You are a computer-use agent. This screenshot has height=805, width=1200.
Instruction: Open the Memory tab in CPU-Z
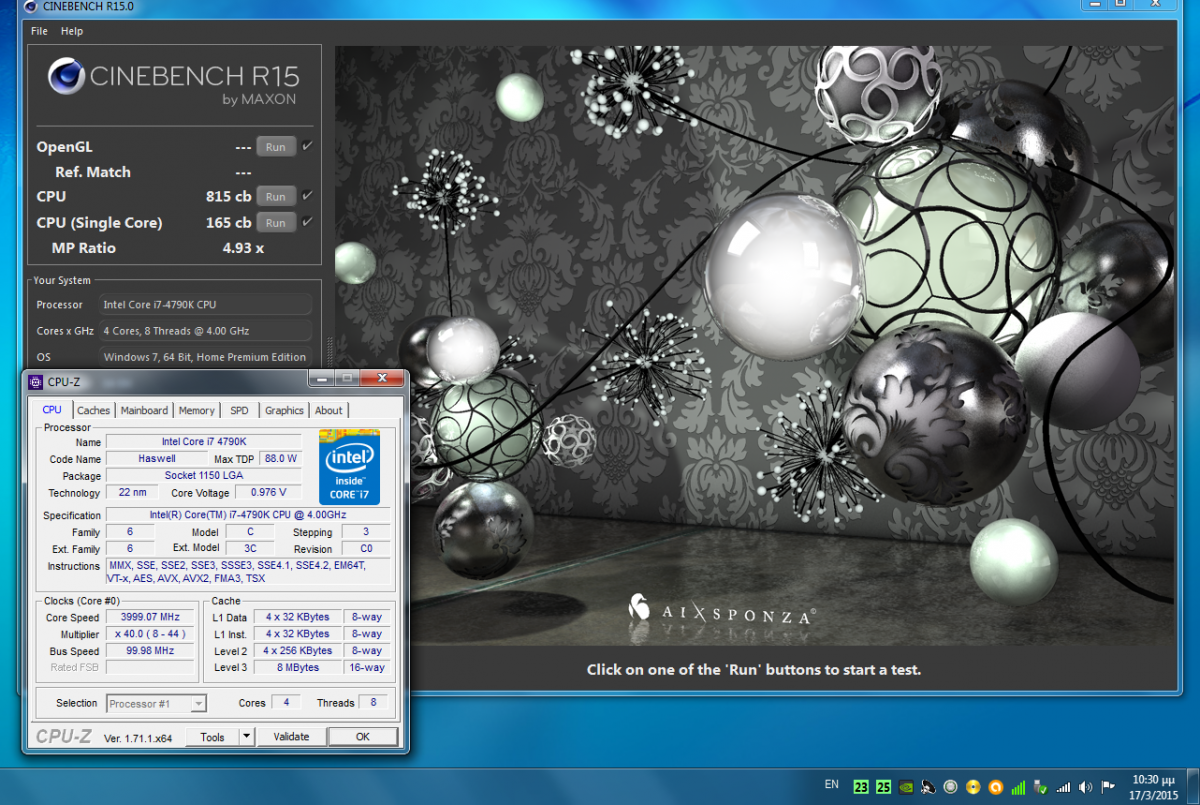point(196,411)
